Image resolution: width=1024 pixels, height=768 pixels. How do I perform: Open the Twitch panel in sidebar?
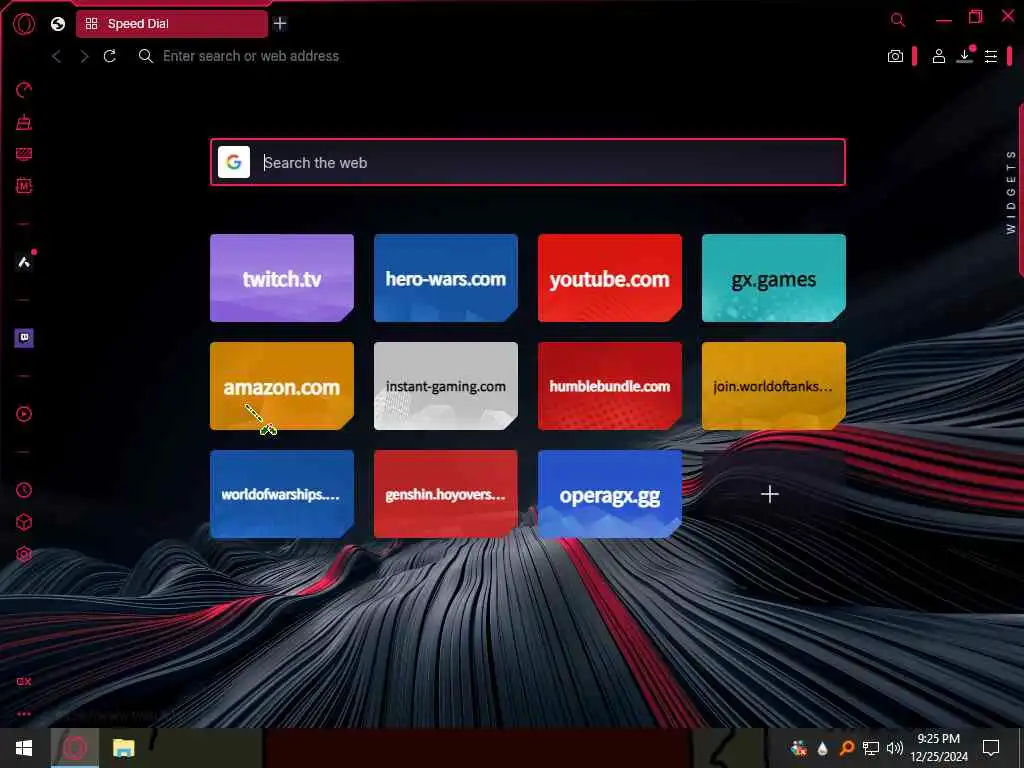24,338
